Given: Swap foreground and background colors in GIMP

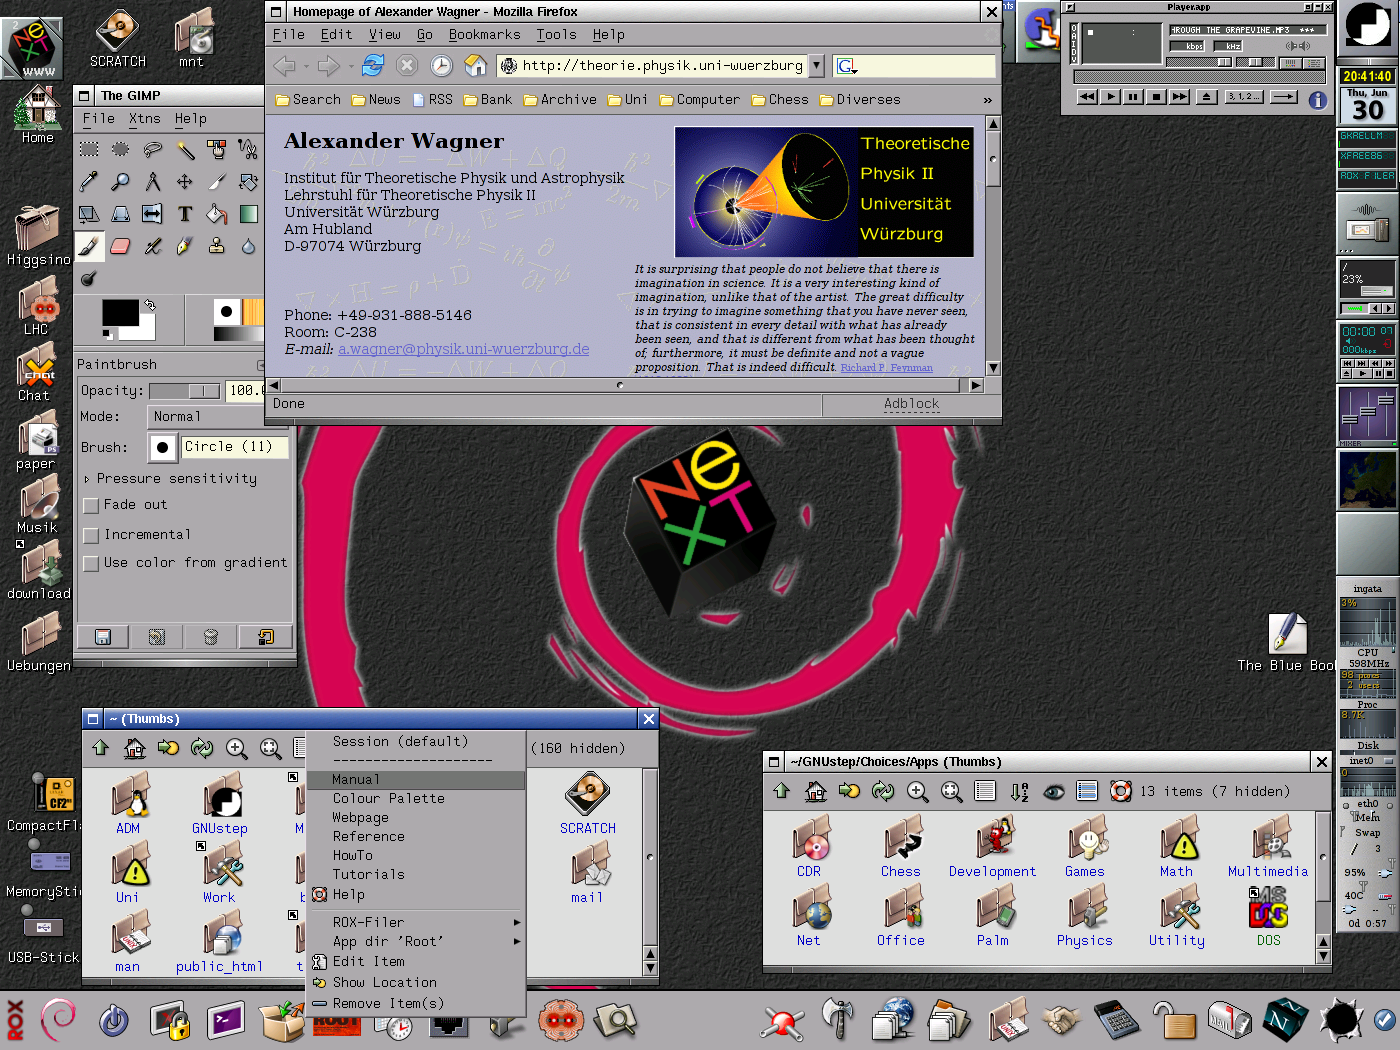Looking at the screenshot, I should click(150, 305).
